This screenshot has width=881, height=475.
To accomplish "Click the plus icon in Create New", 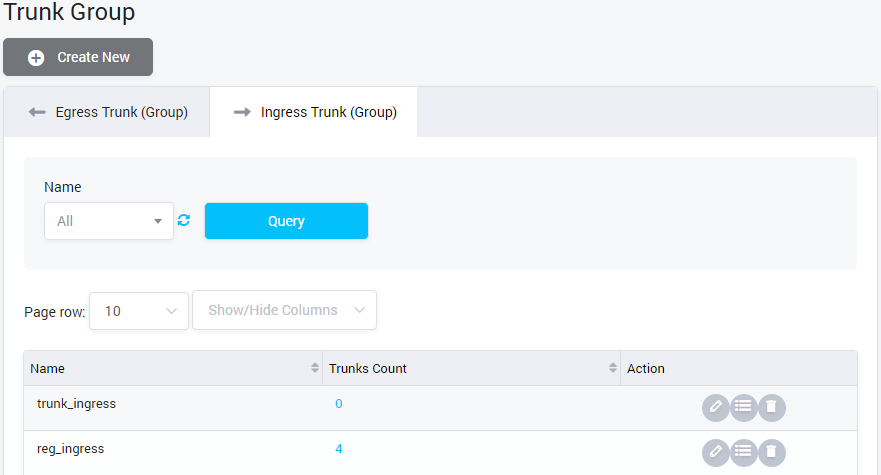I will click(36, 57).
